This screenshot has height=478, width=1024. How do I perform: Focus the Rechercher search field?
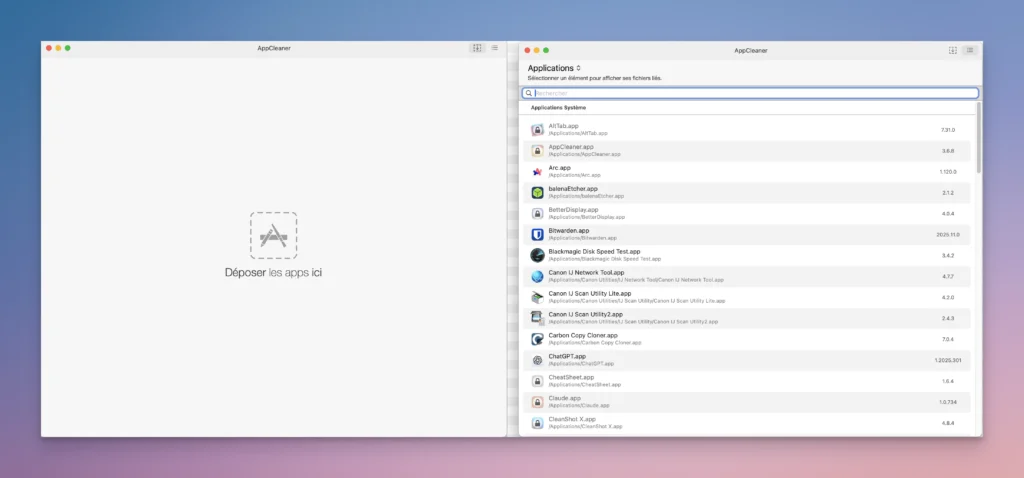point(750,93)
